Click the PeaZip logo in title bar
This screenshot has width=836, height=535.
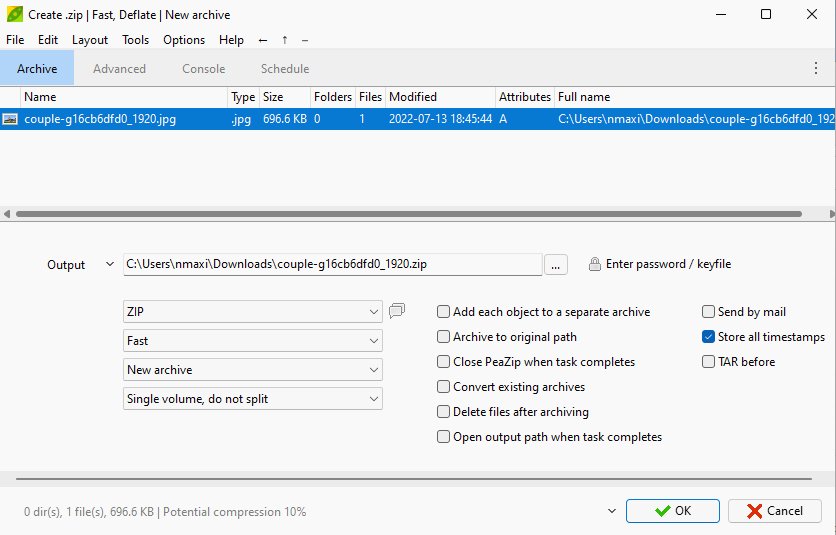tap(14, 14)
